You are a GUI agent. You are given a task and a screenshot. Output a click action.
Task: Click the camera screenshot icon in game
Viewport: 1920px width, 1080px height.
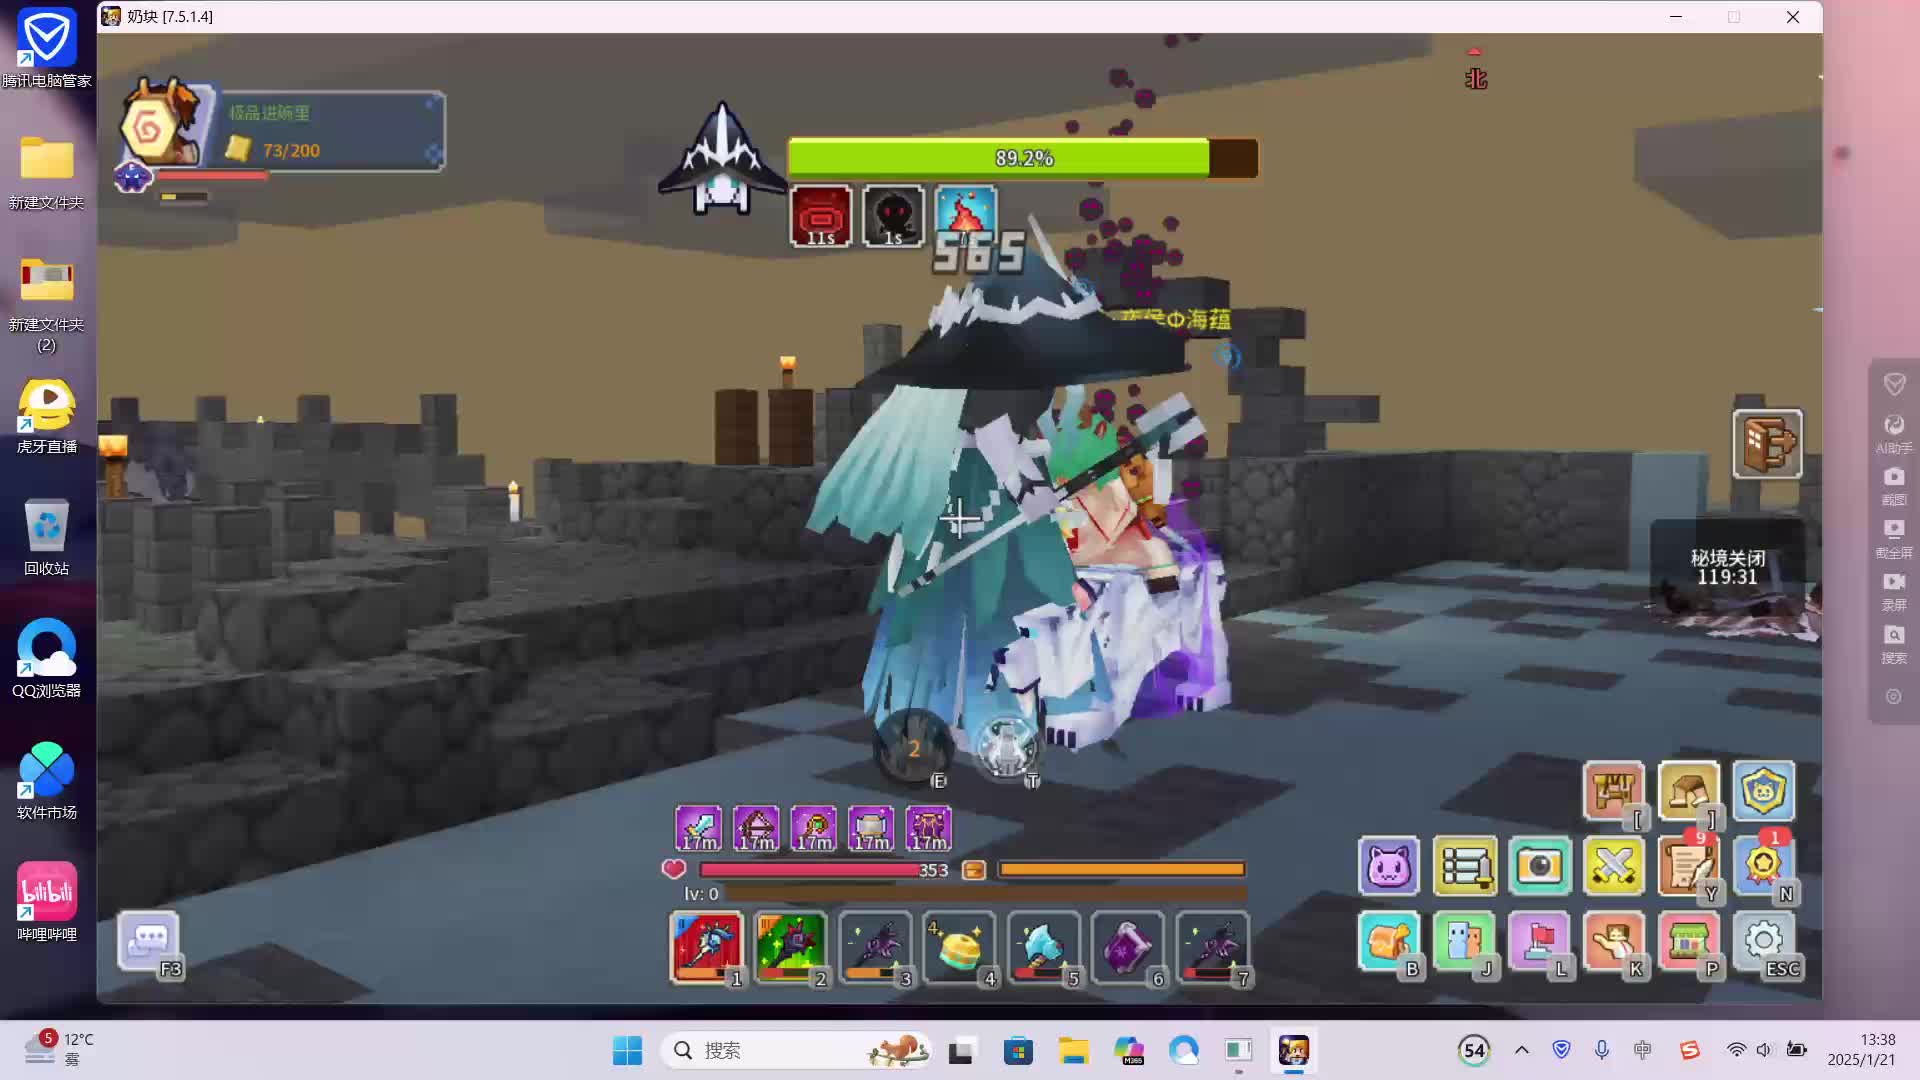(x=1539, y=866)
